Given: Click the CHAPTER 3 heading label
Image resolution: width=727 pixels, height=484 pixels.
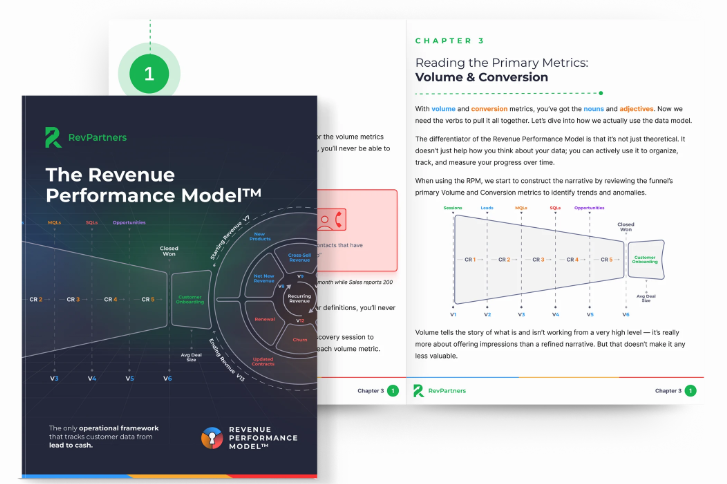Looking at the screenshot, I should [449, 41].
